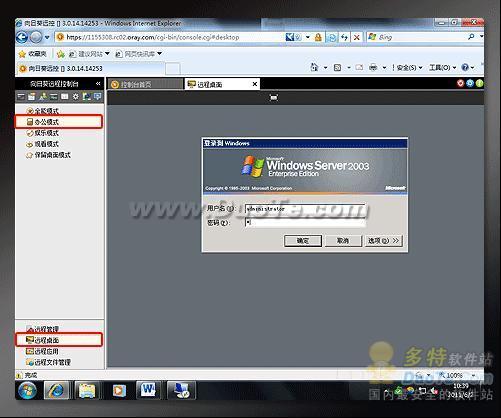Image resolution: width=501 pixels, height=418 pixels.
Task: Expand 选项 options button in login dialog
Action: pyautogui.click(x=384, y=241)
